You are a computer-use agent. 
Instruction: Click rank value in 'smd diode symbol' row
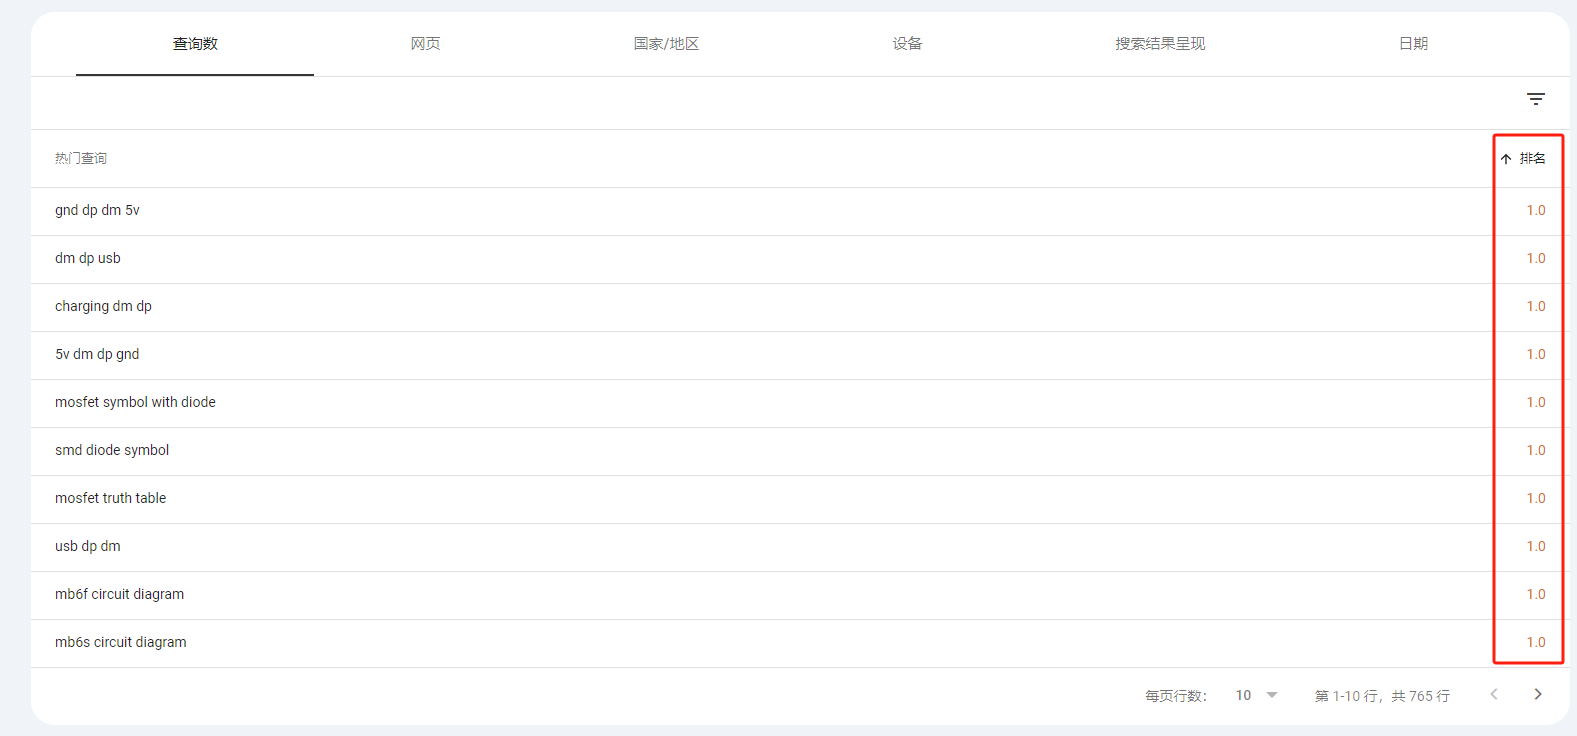1536,450
